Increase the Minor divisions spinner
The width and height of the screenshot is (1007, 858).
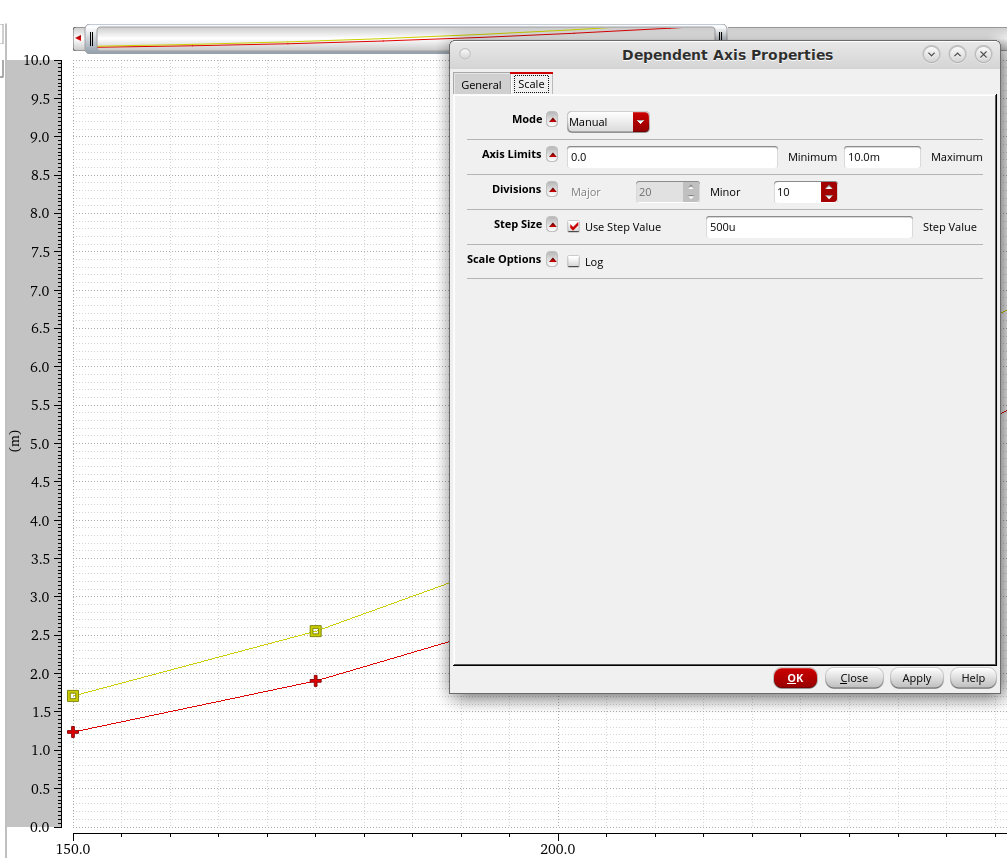(829, 187)
